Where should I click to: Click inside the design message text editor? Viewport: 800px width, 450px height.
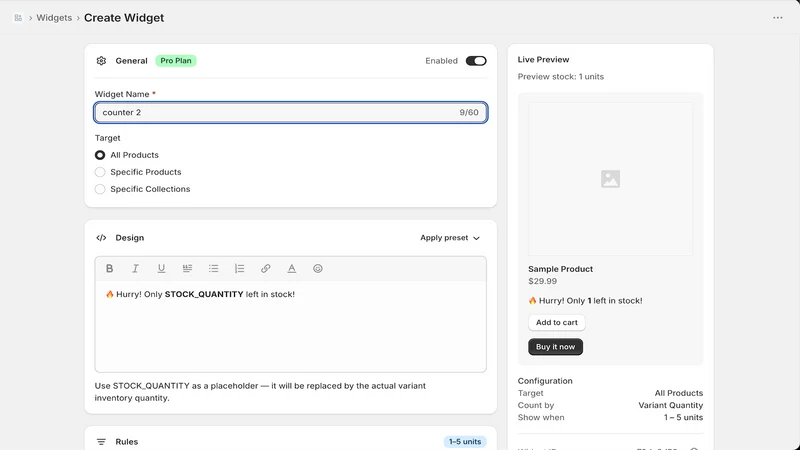pos(291,327)
